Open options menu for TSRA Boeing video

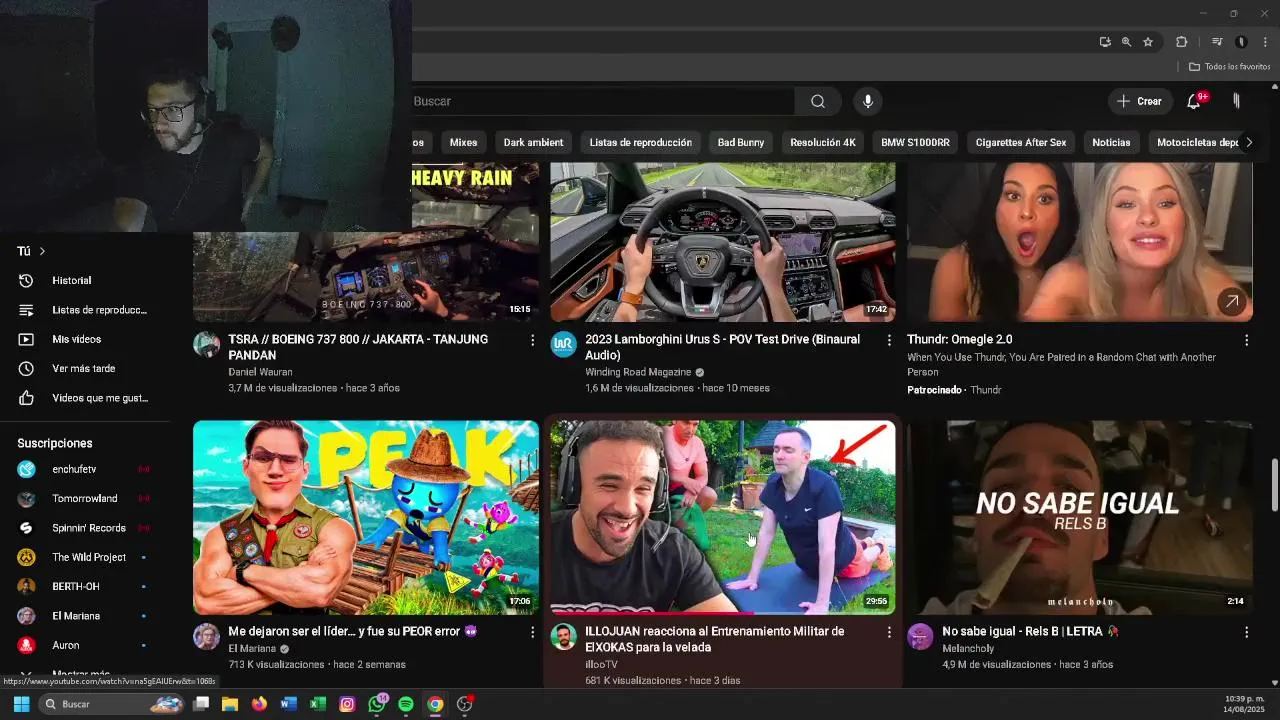(x=532, y=340)
